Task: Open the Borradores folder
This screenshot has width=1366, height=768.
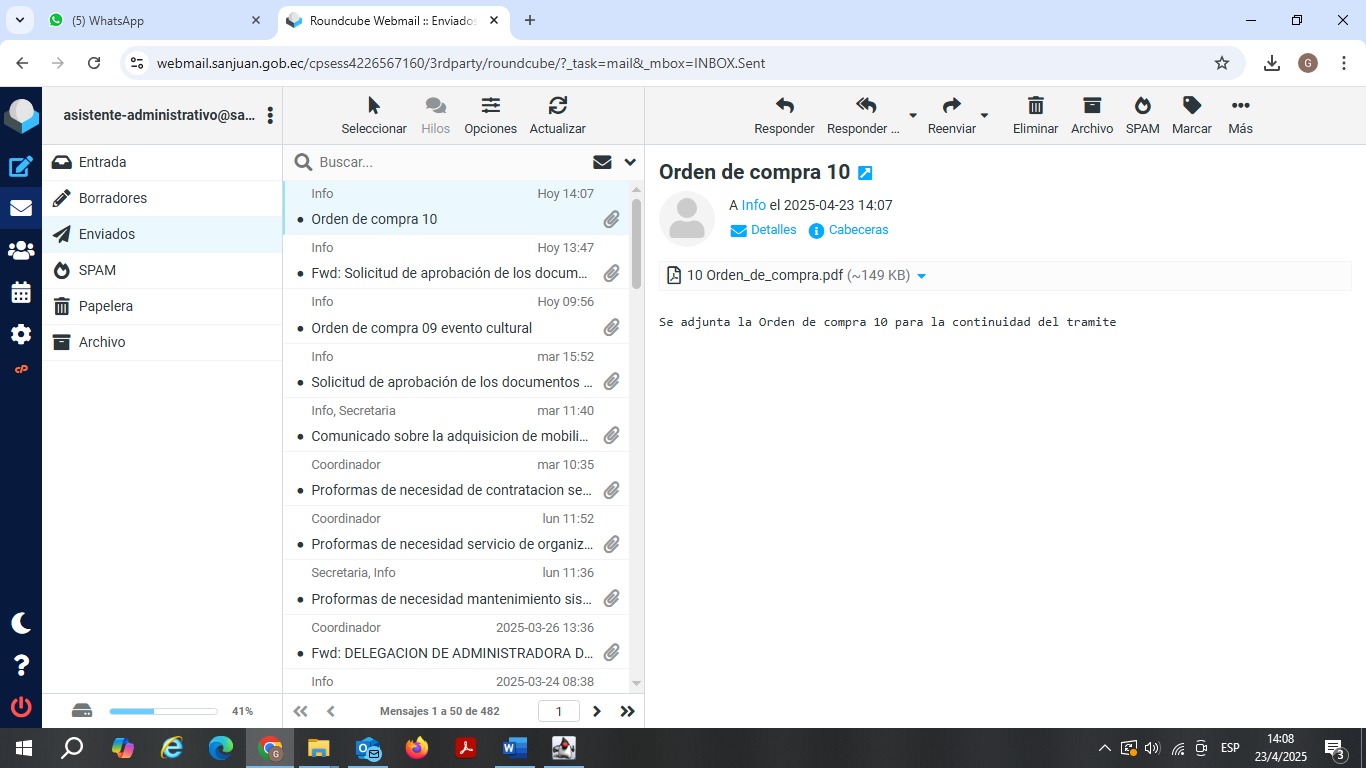Action: coord(113,198)
